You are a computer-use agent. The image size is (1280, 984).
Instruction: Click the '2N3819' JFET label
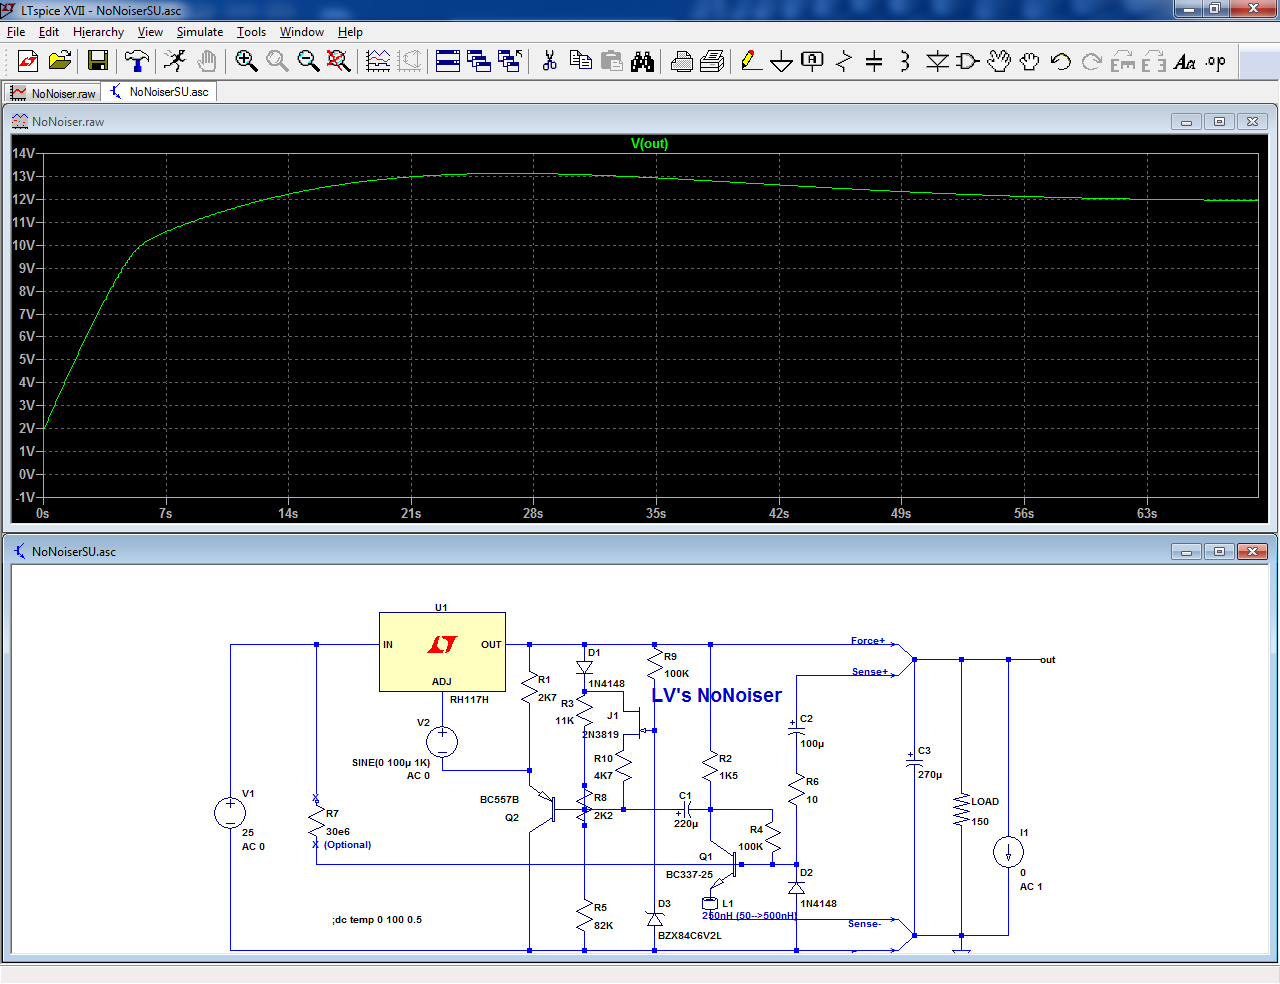pyautogui.click(x=601, y=734)
